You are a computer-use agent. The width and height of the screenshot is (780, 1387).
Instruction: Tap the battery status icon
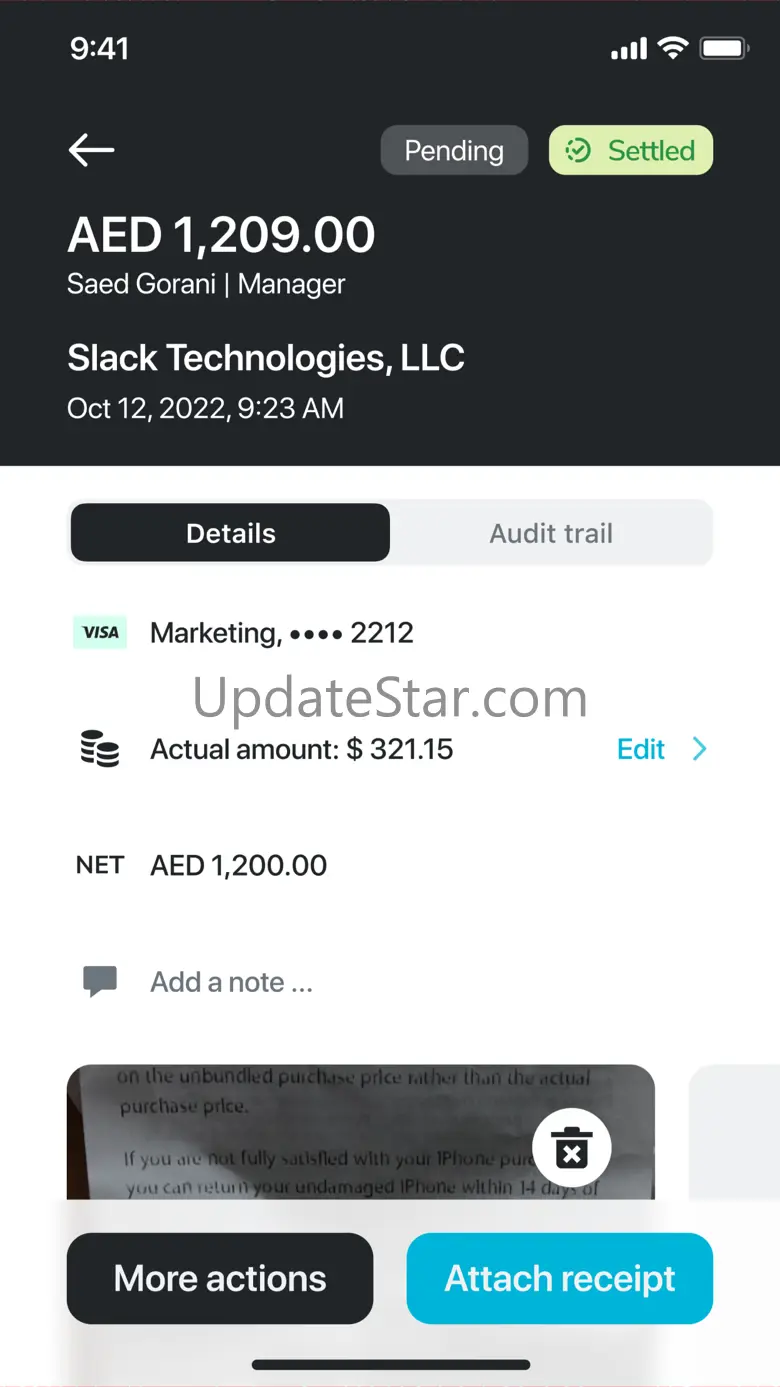pos(724,48)
